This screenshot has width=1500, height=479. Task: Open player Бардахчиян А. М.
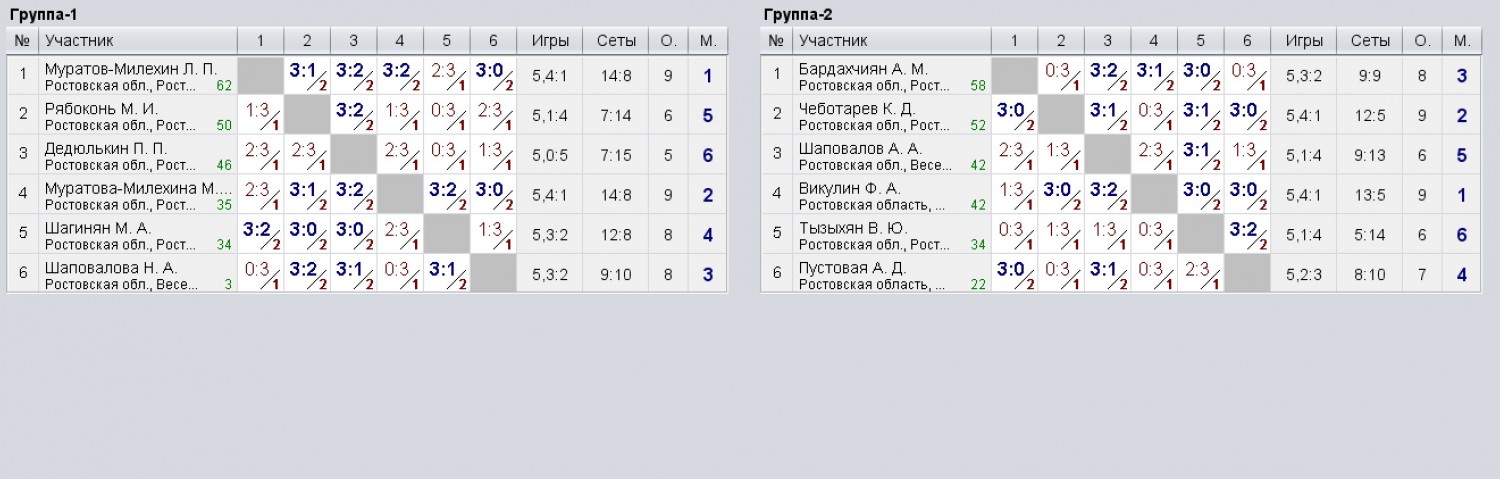[863, 69]
